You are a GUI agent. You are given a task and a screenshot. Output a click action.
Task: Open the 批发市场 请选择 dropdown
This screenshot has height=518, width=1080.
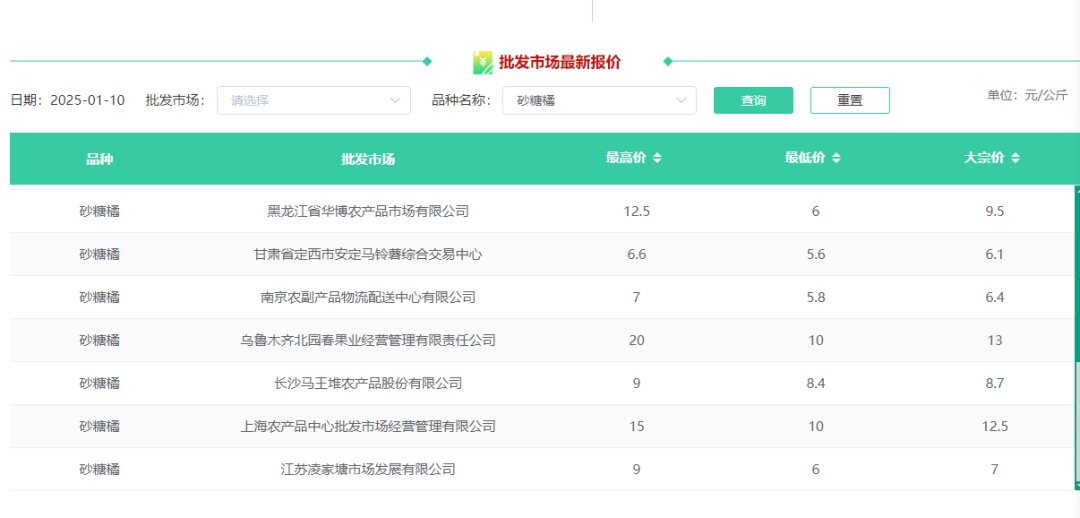313,100
